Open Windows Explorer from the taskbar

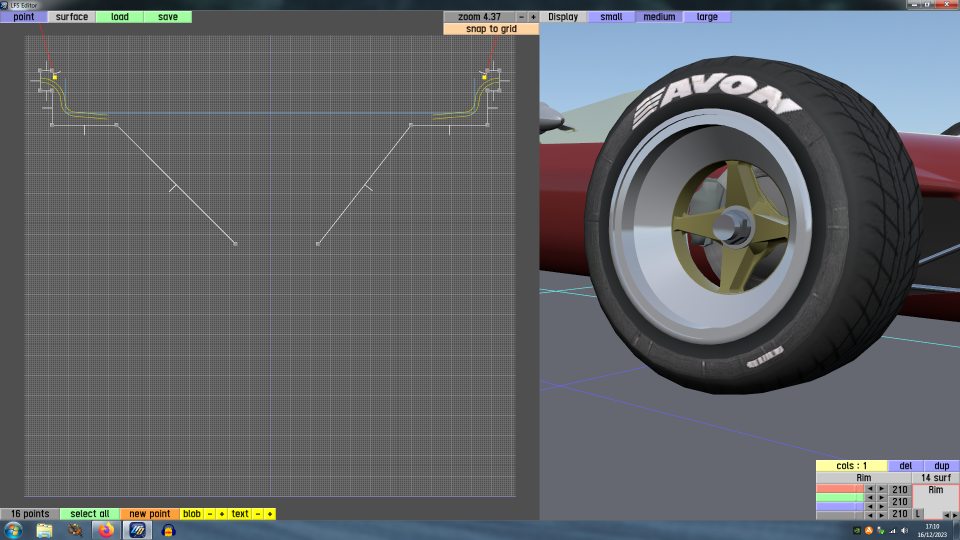coord(44,530)
